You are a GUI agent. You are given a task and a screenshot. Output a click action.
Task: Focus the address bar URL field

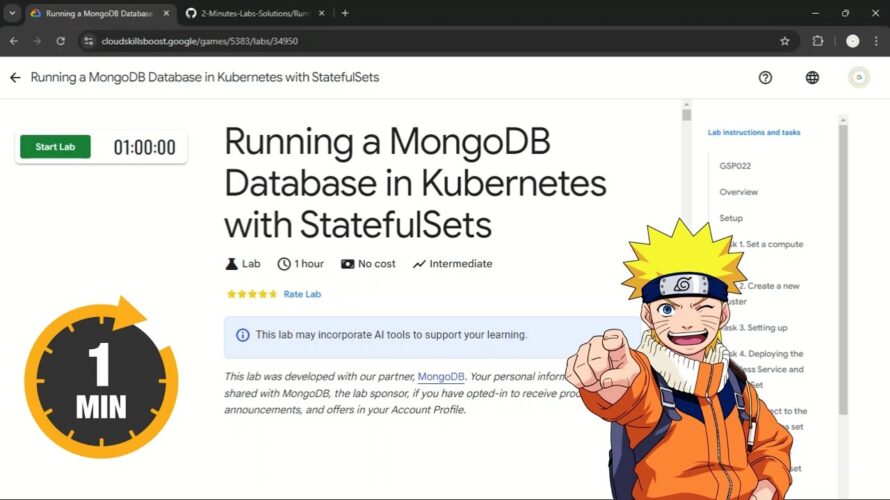click(437, 41)
